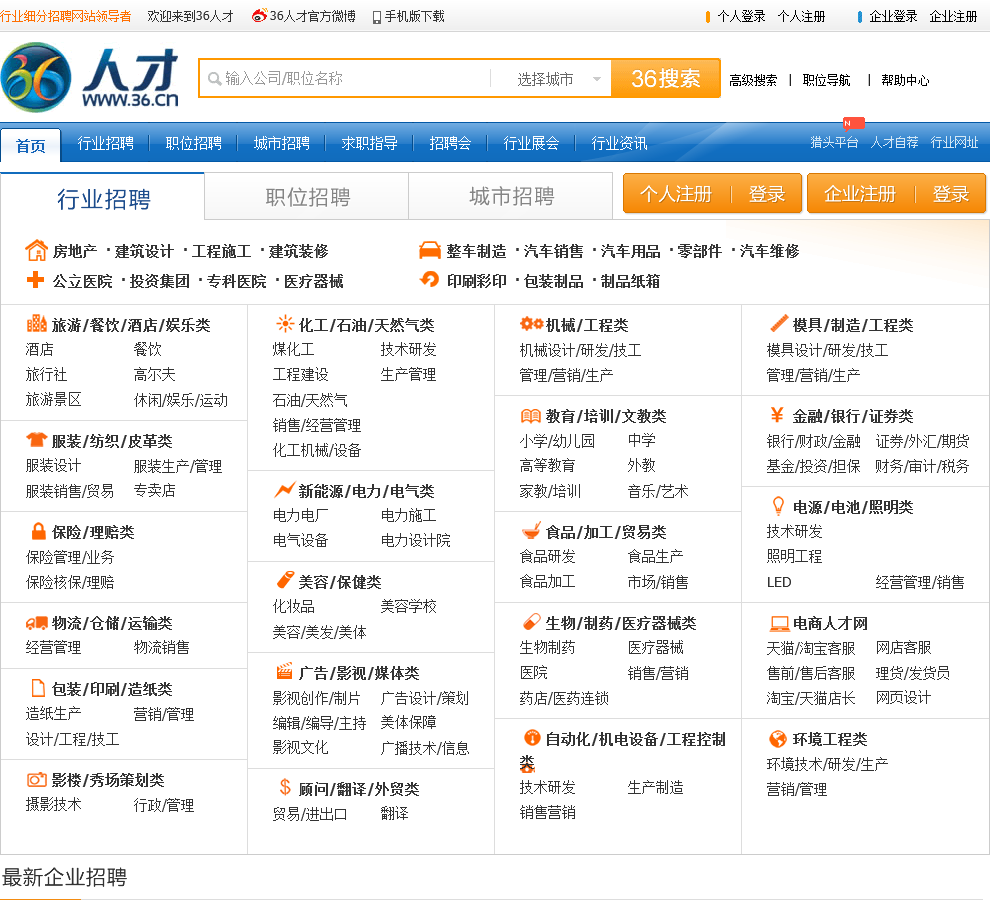Click the 36人才 site logo
Screen dimensions: 990x900
tap(90, 78)
